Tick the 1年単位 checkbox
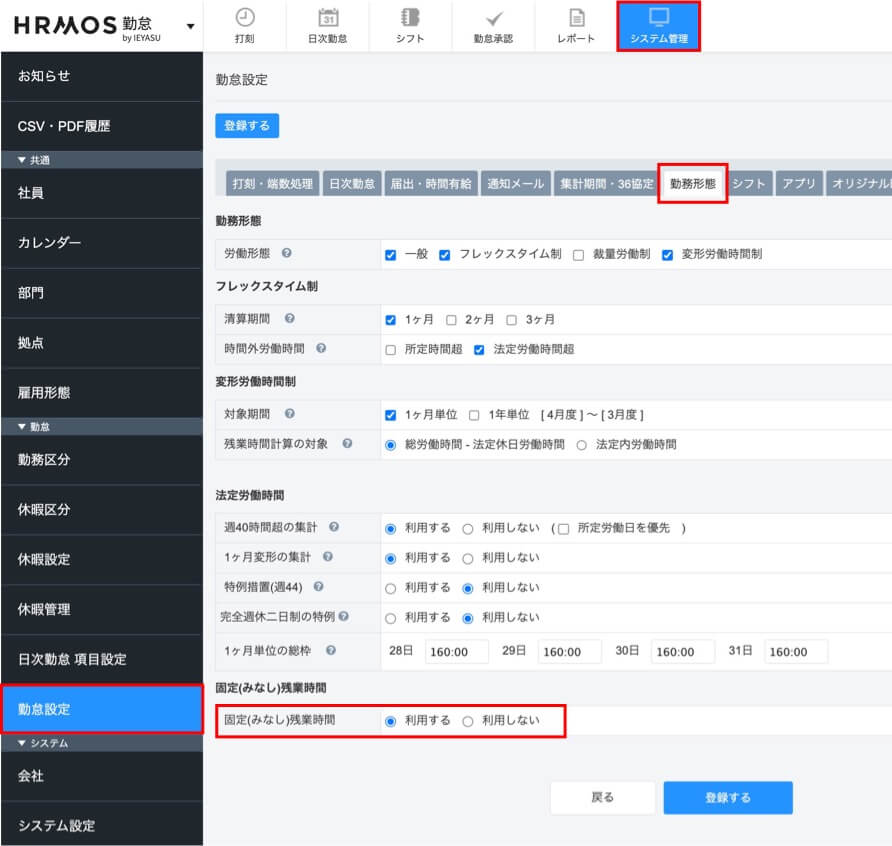 pyautogui.click(x=474, y=415)
